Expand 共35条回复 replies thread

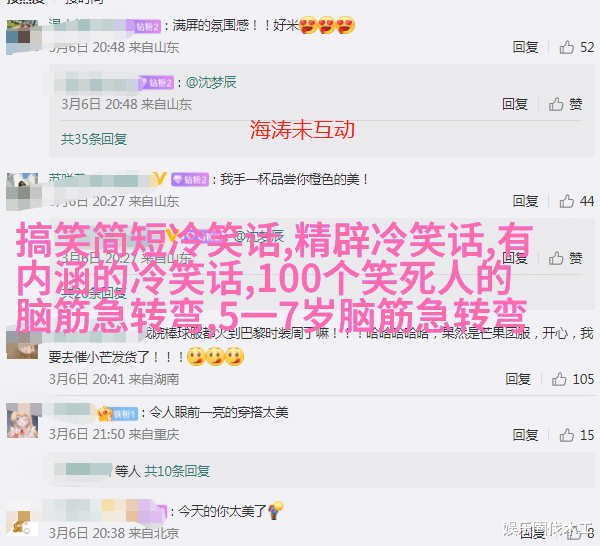(x=94, y=139)
